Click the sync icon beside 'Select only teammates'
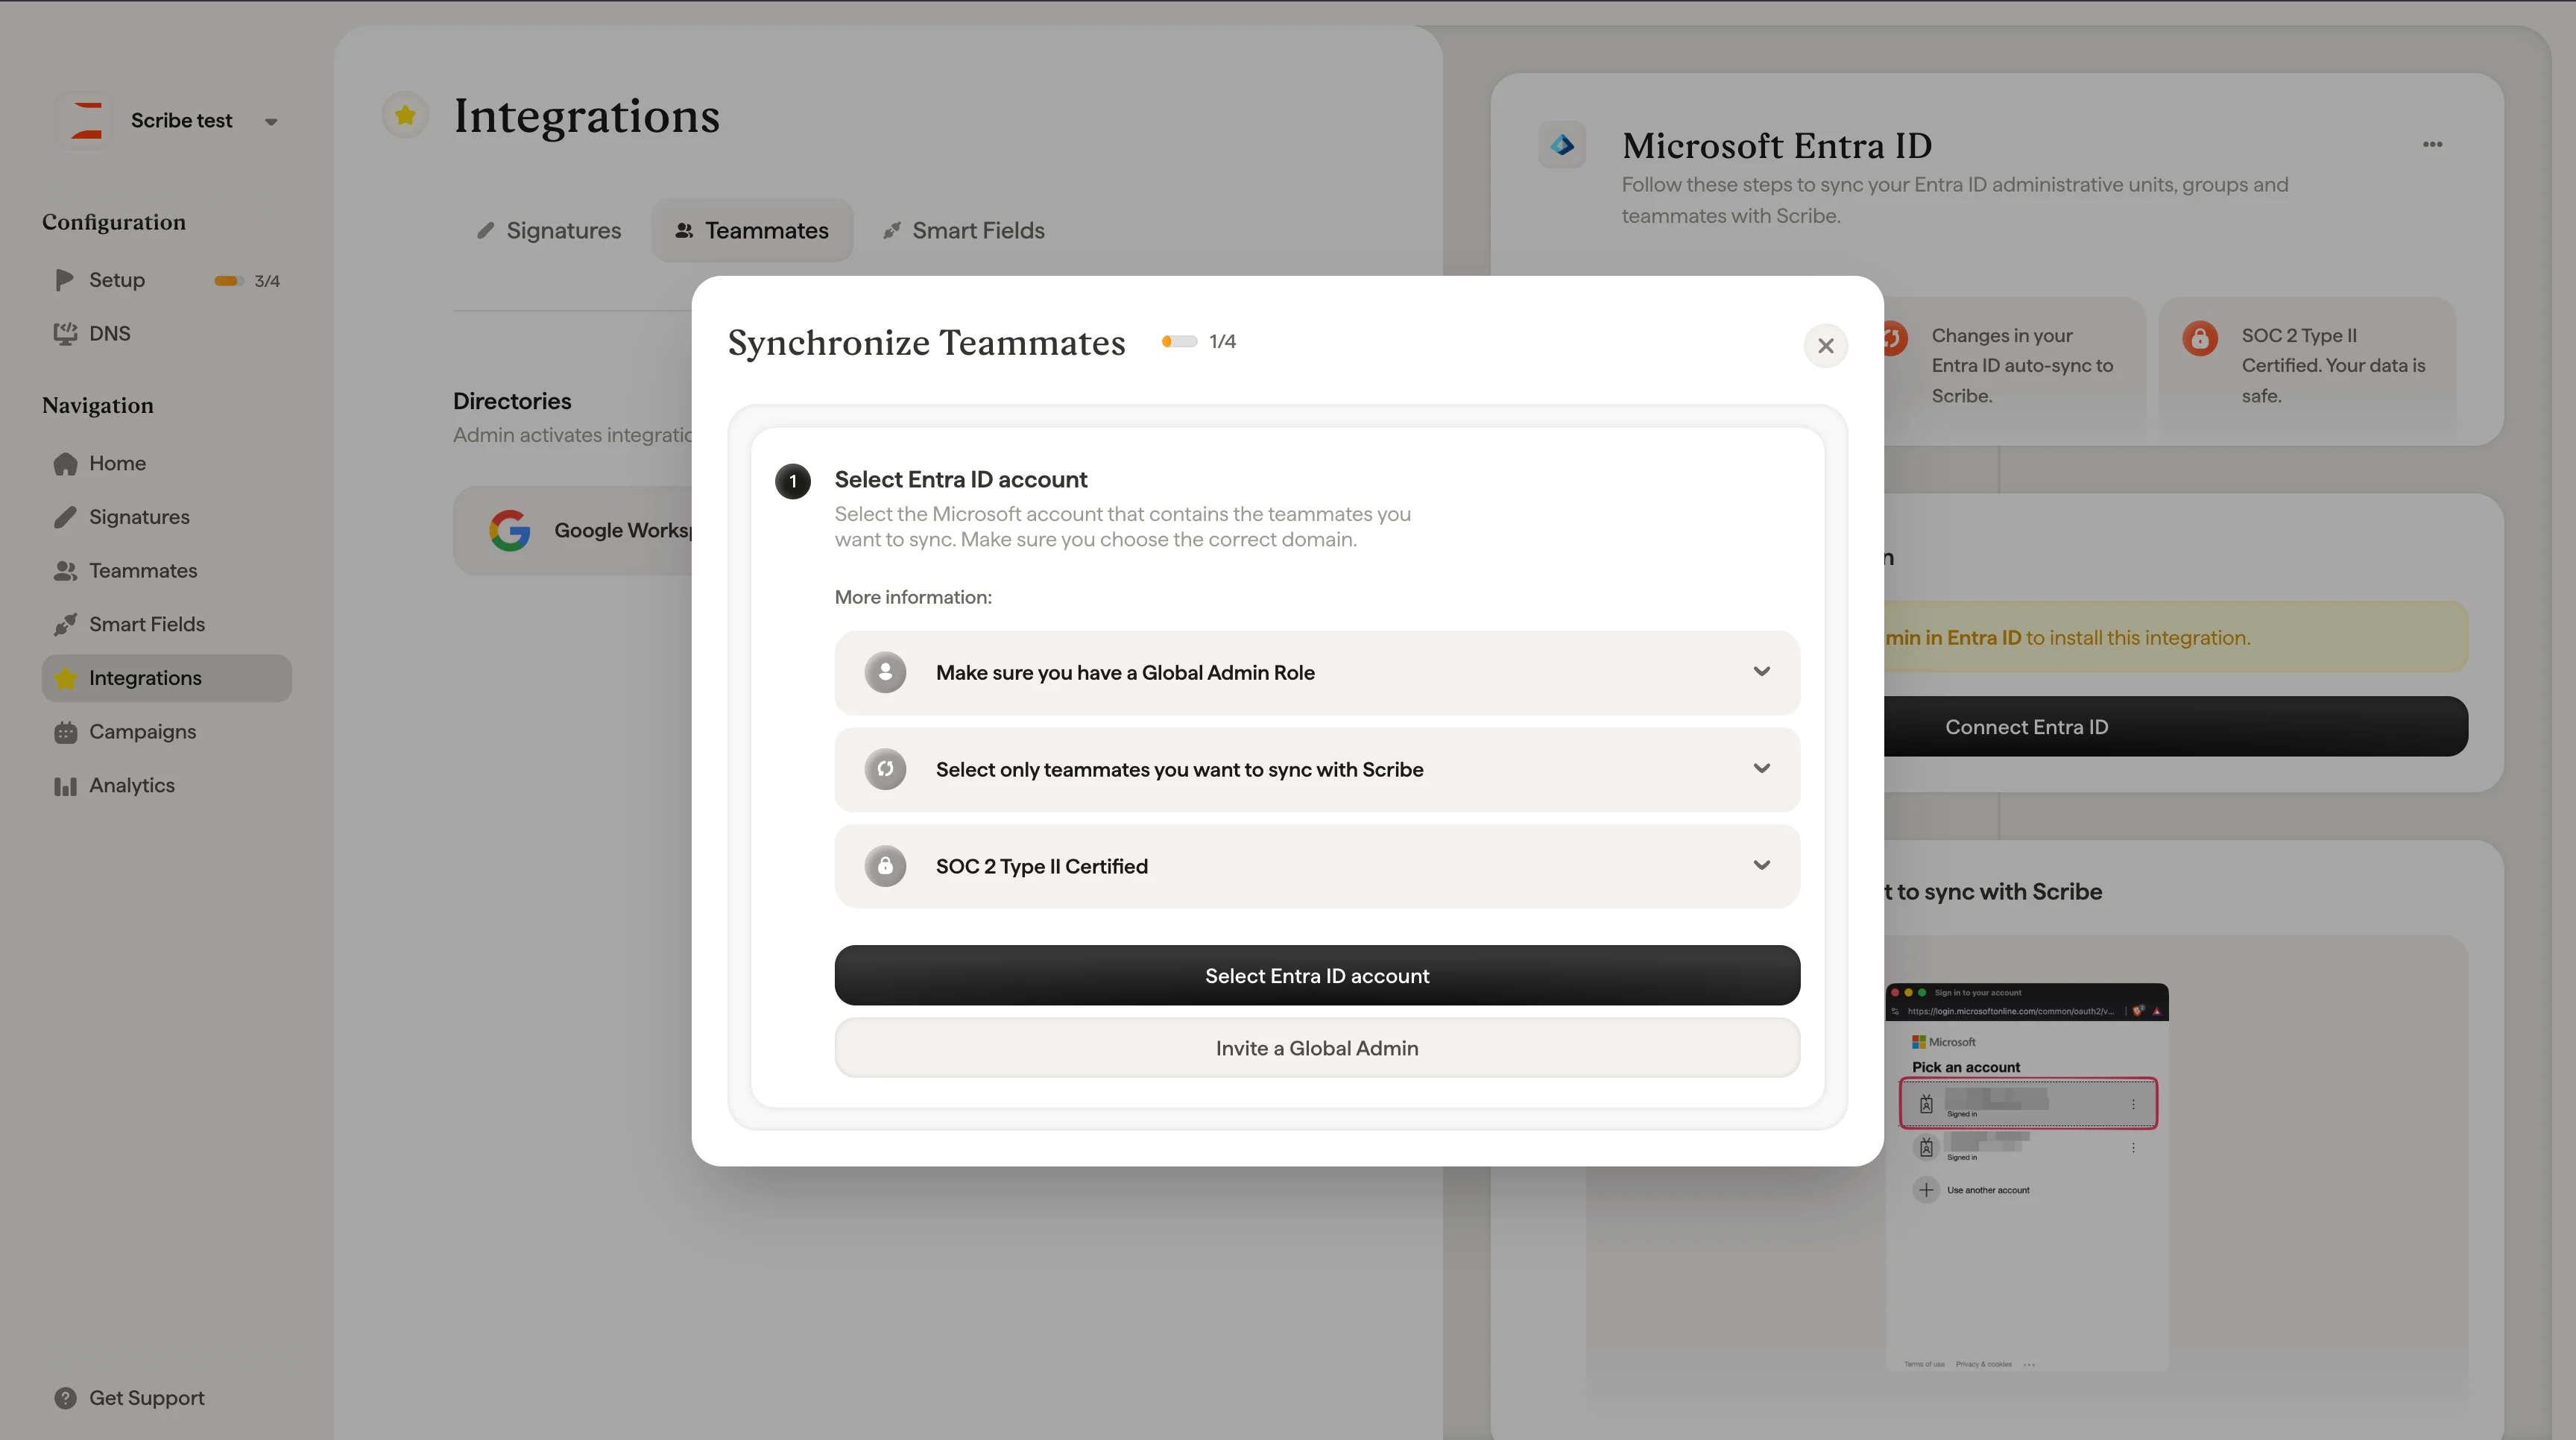 (885, 769)
